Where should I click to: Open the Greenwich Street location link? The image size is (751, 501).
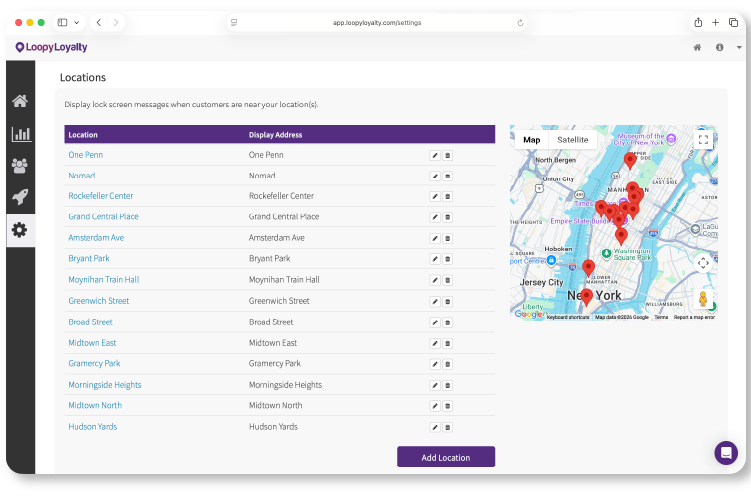pyautogui.click(x=99, y=301)
